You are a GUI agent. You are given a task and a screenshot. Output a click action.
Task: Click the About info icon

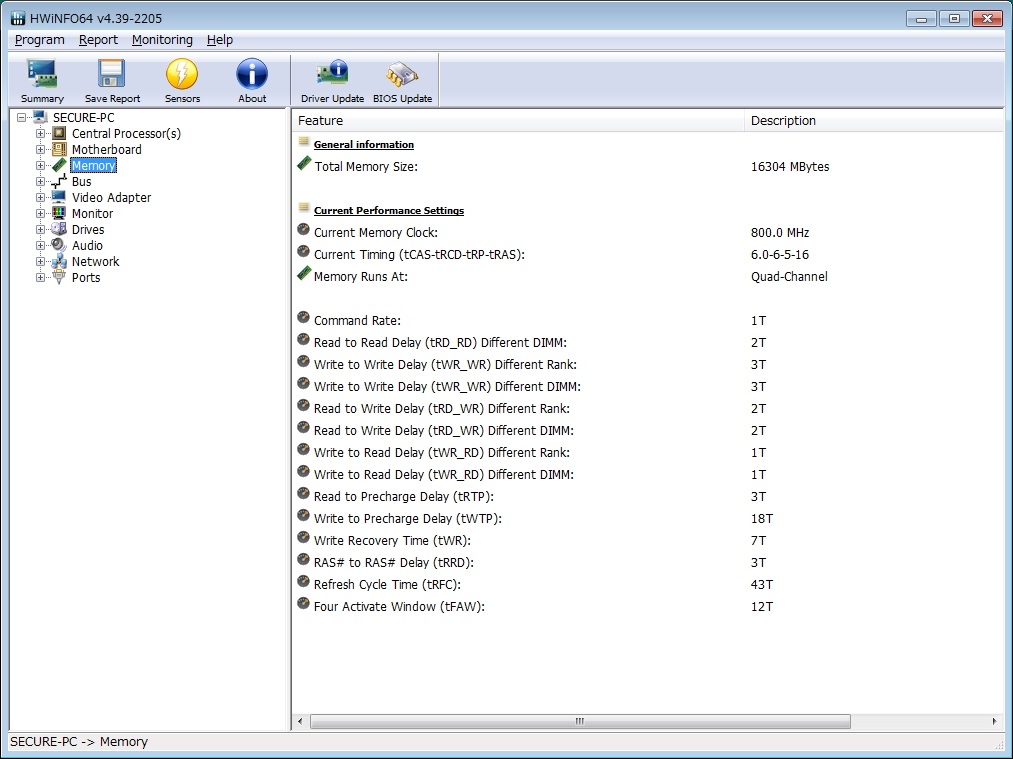[x=252, y=74]
